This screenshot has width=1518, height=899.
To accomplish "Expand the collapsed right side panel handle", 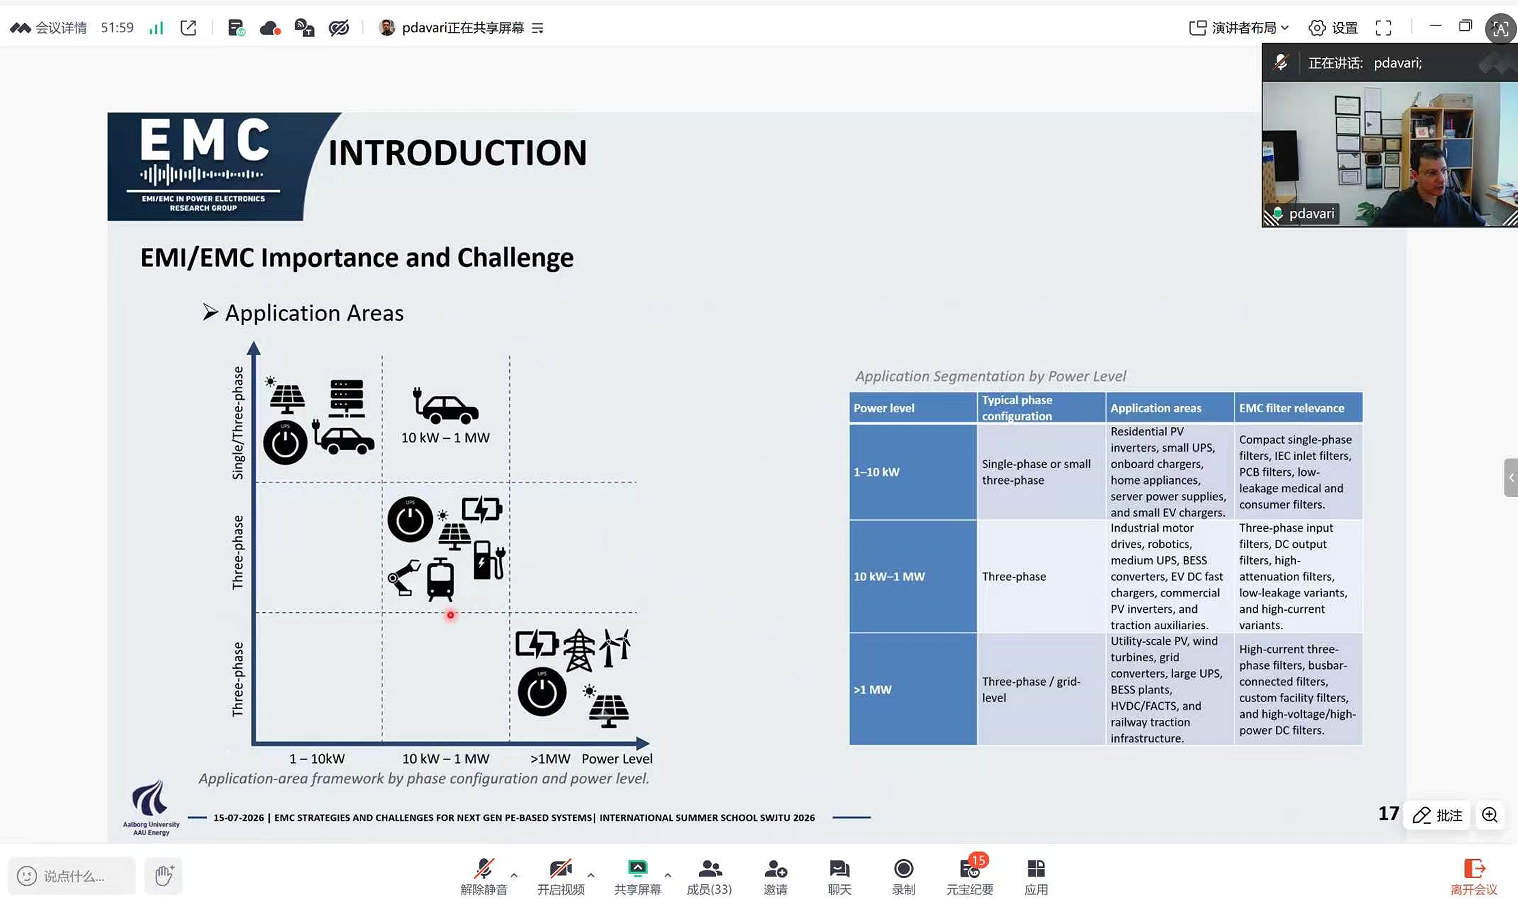I will point(1511,477).
